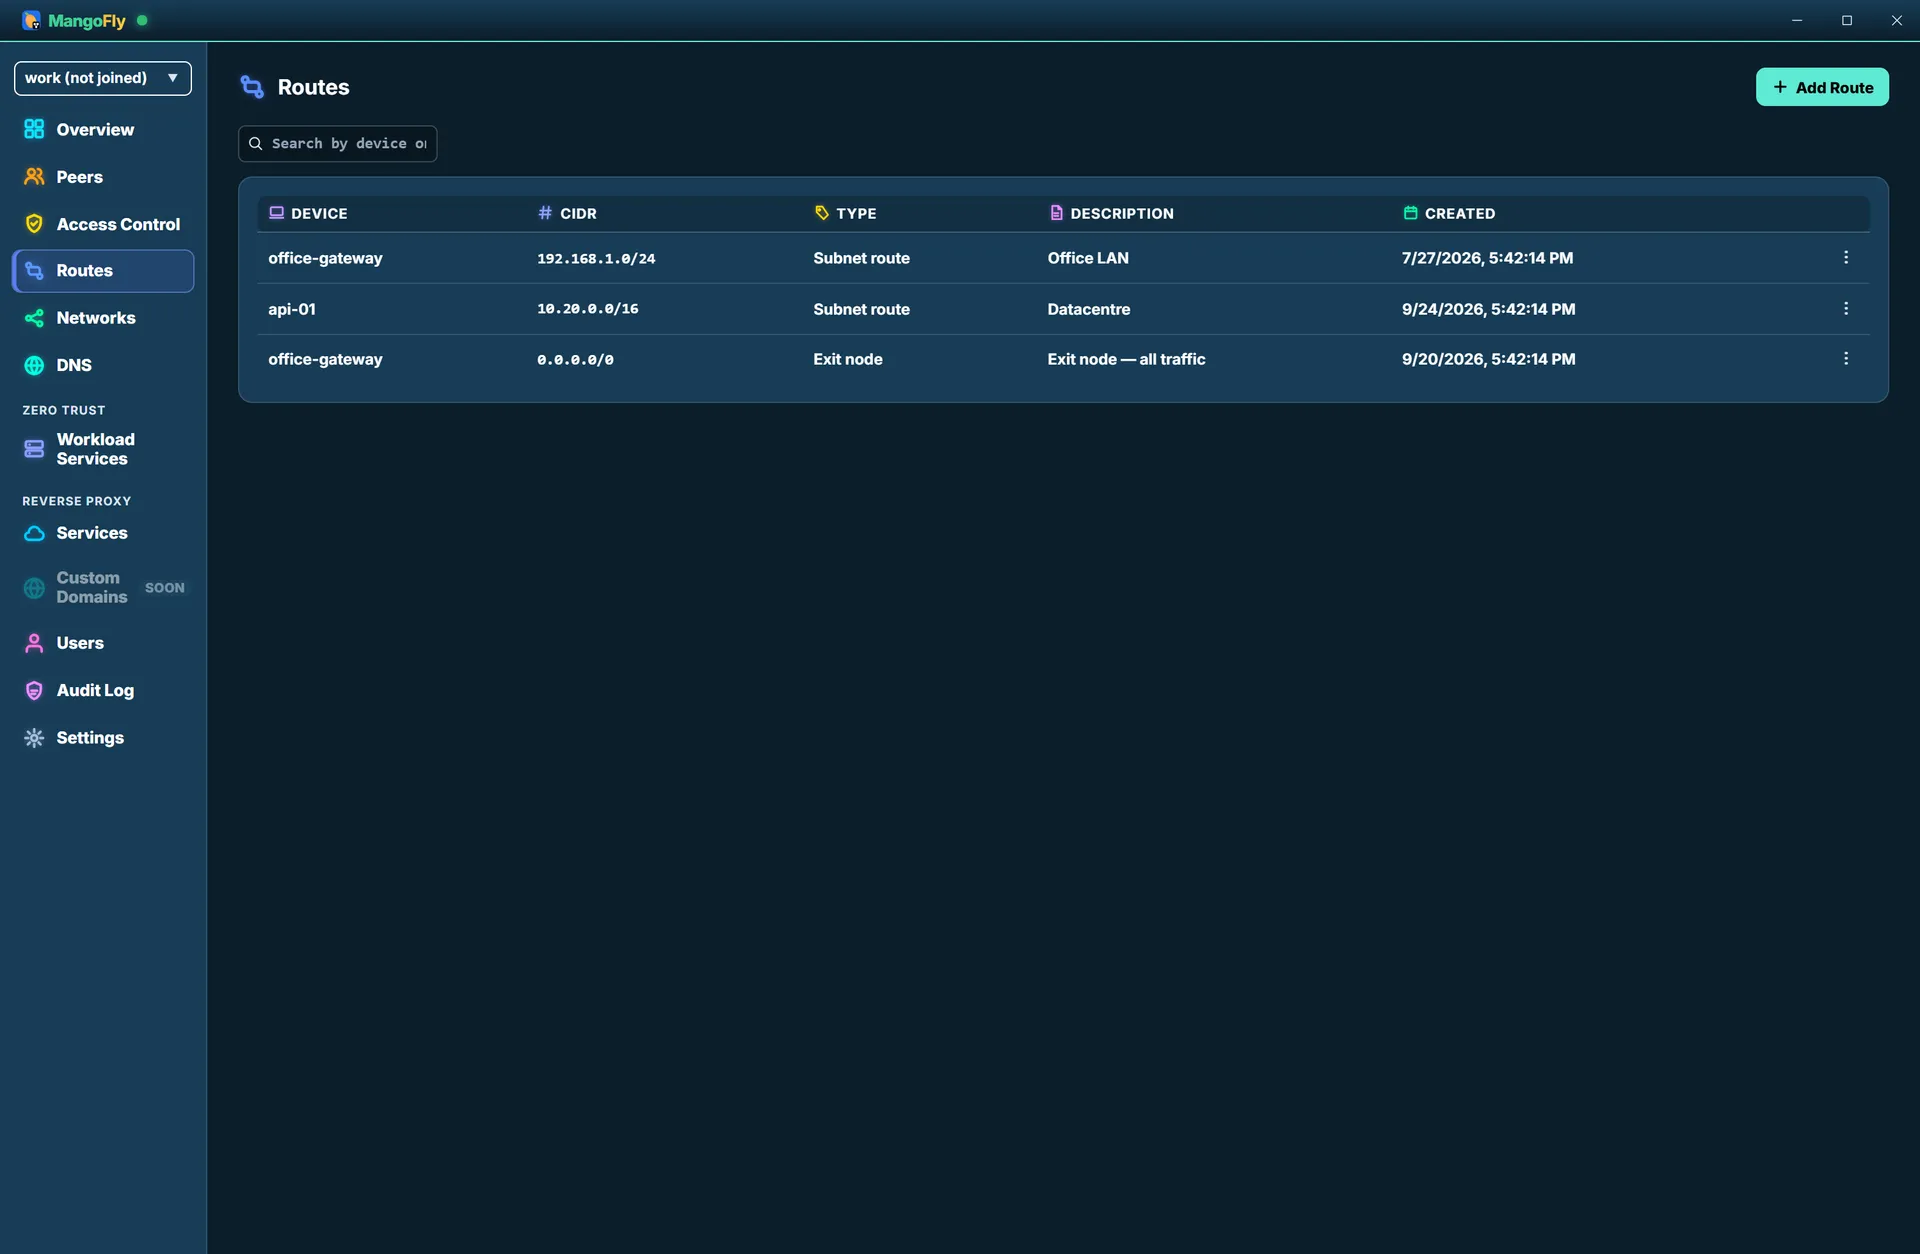Click the Office LAN description

1088,258
